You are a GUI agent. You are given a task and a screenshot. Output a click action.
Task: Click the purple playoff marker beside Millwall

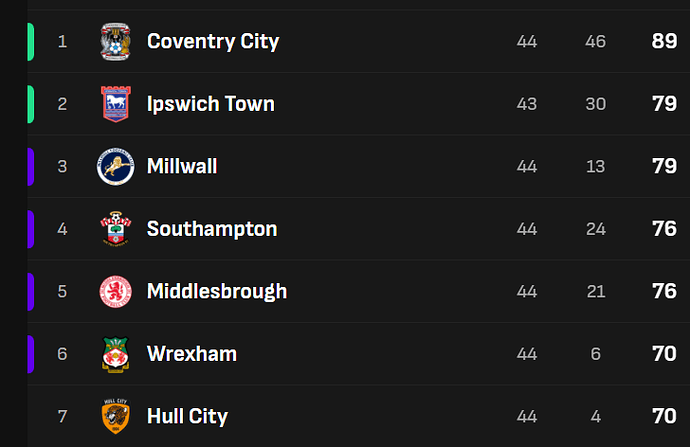pyautogui.click(x=31, y=167)
